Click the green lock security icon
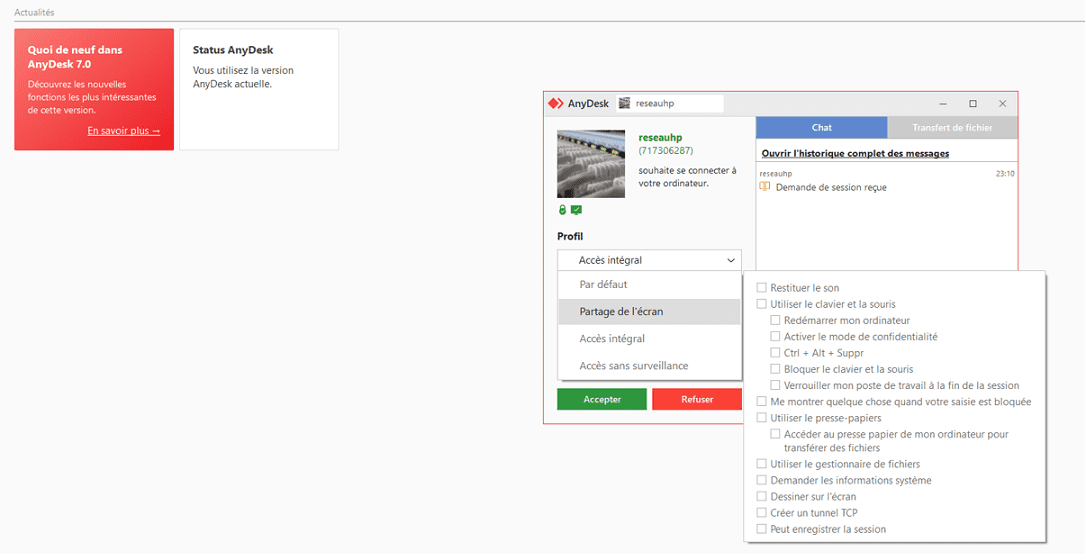This screenshot has height=560, width=1086. (x=562, y=210)
